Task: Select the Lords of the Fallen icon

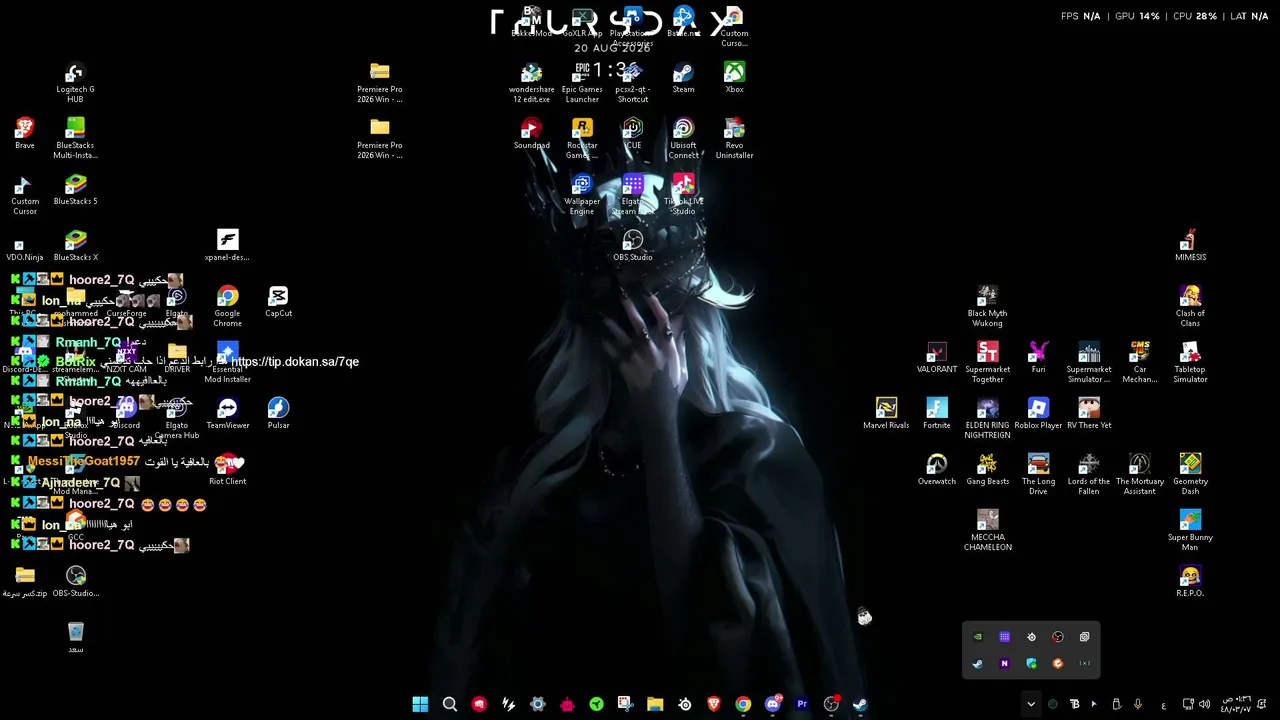Action: pos(1089,474)
